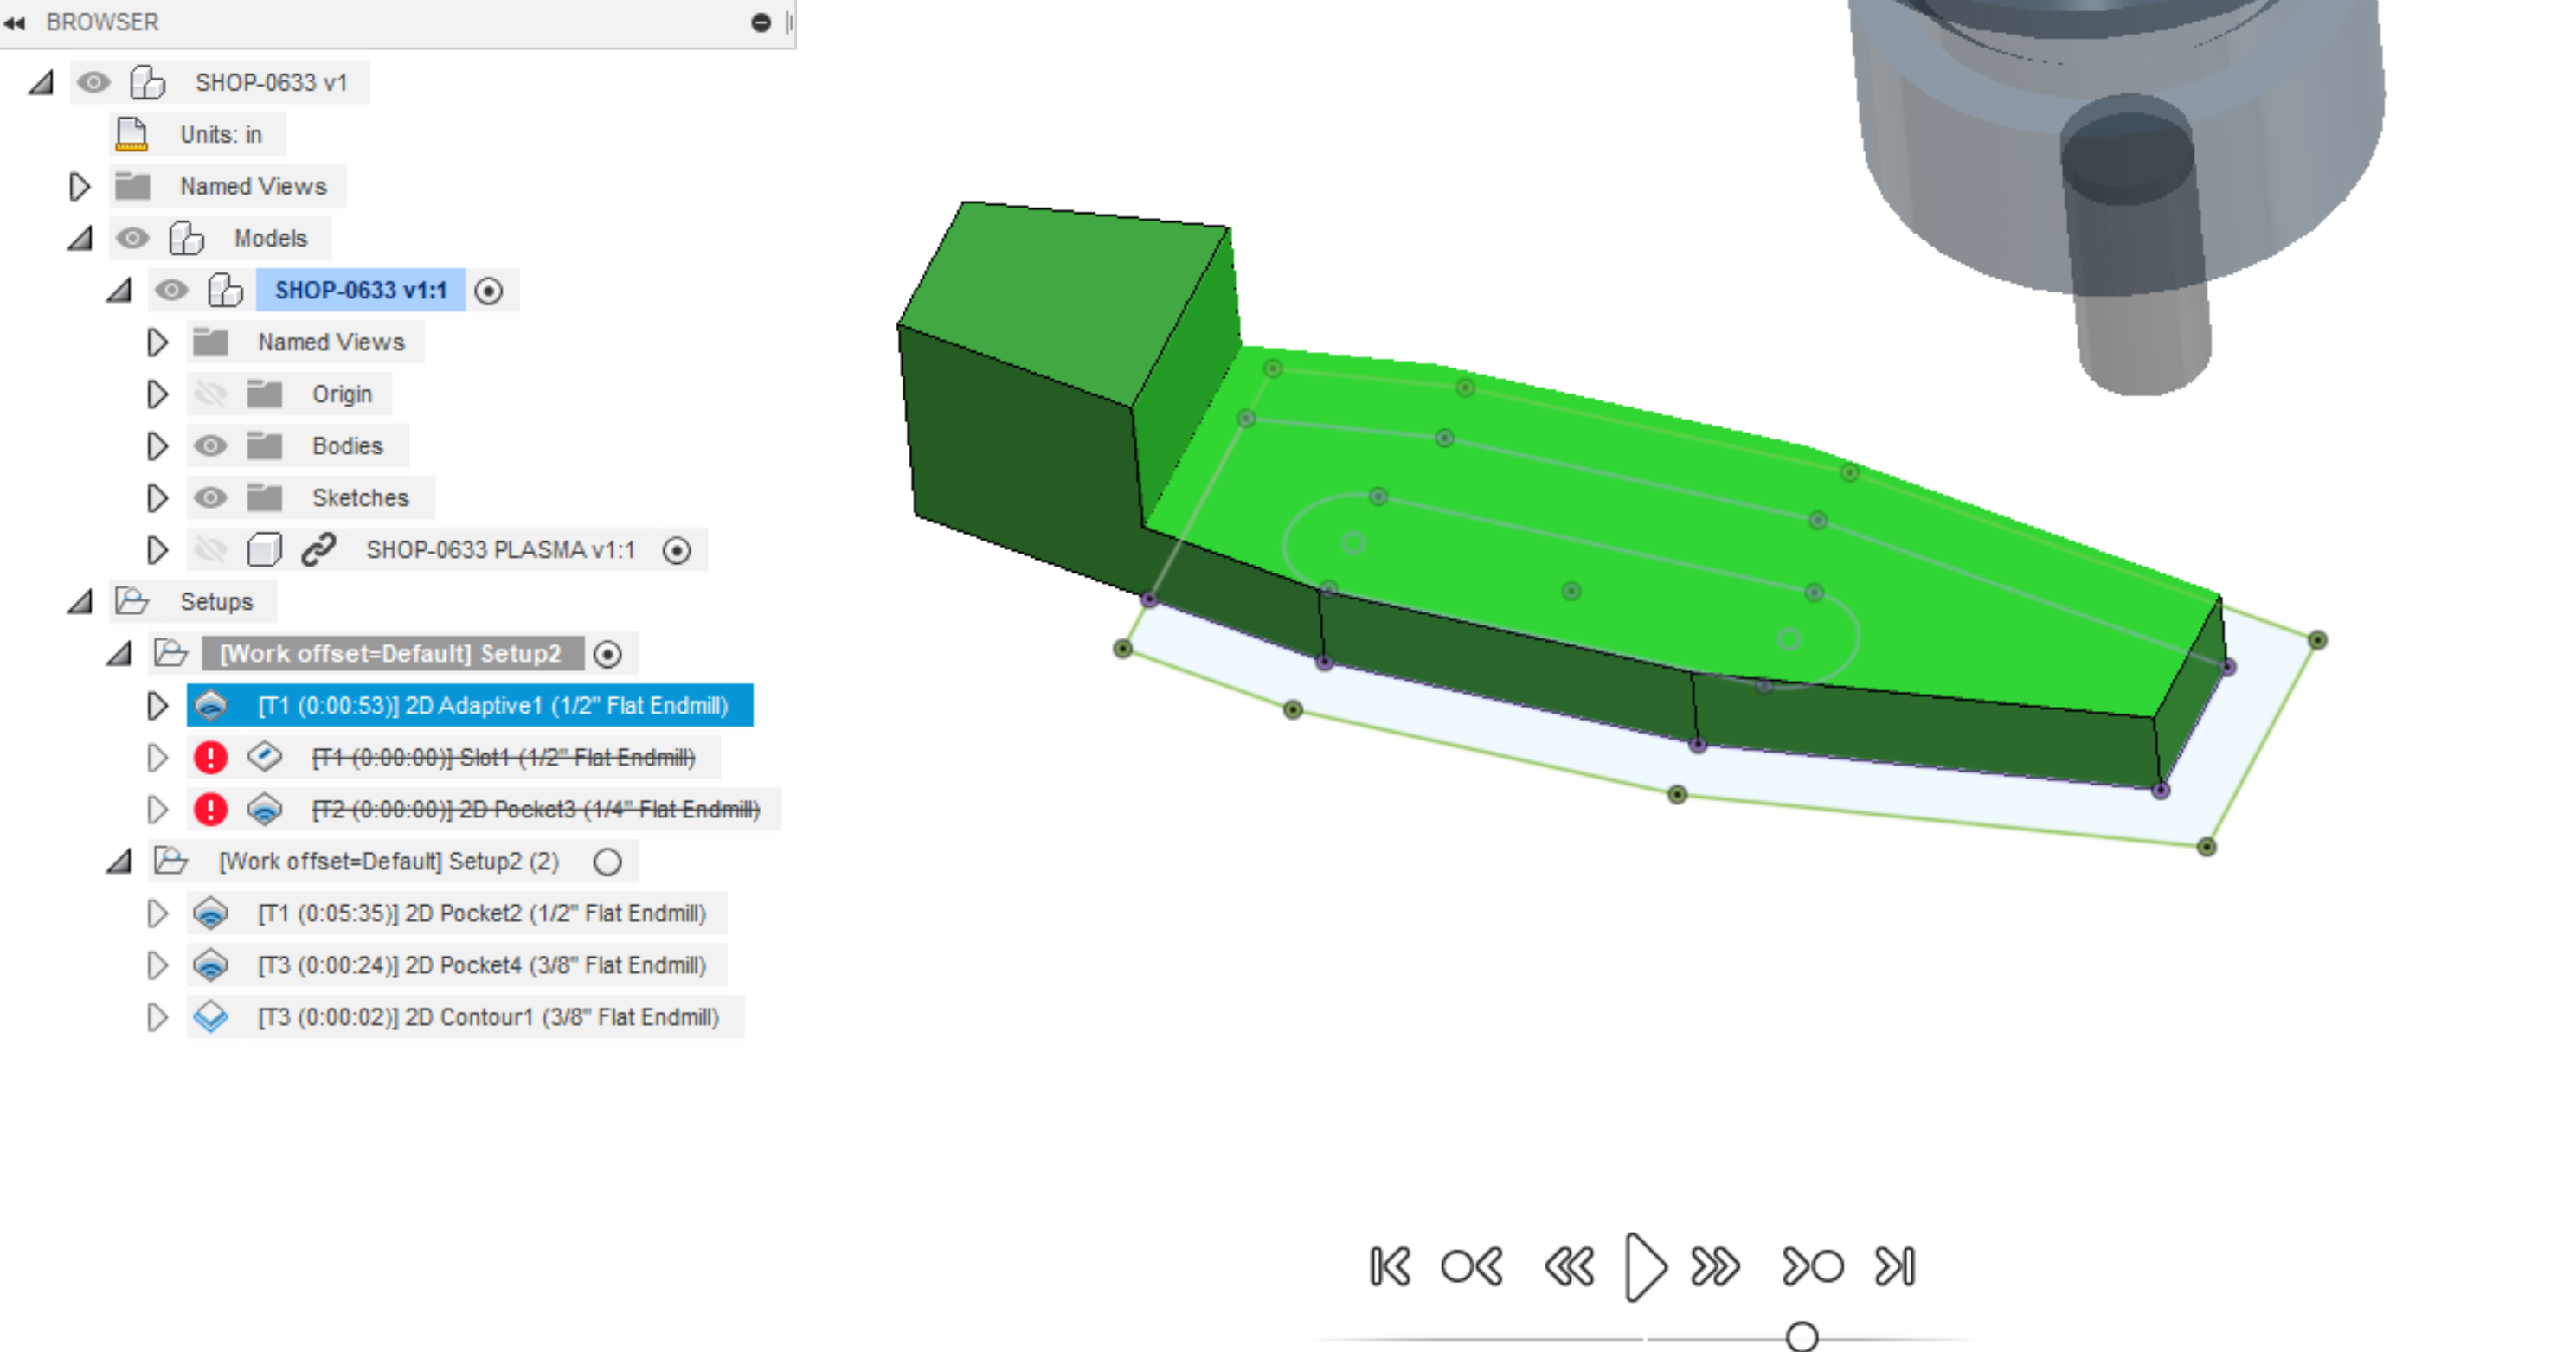The width and height of the screenshot is (2576, 1352).
Task: Click the BROWSER panel header label
Action: click(x=102, y=22)
